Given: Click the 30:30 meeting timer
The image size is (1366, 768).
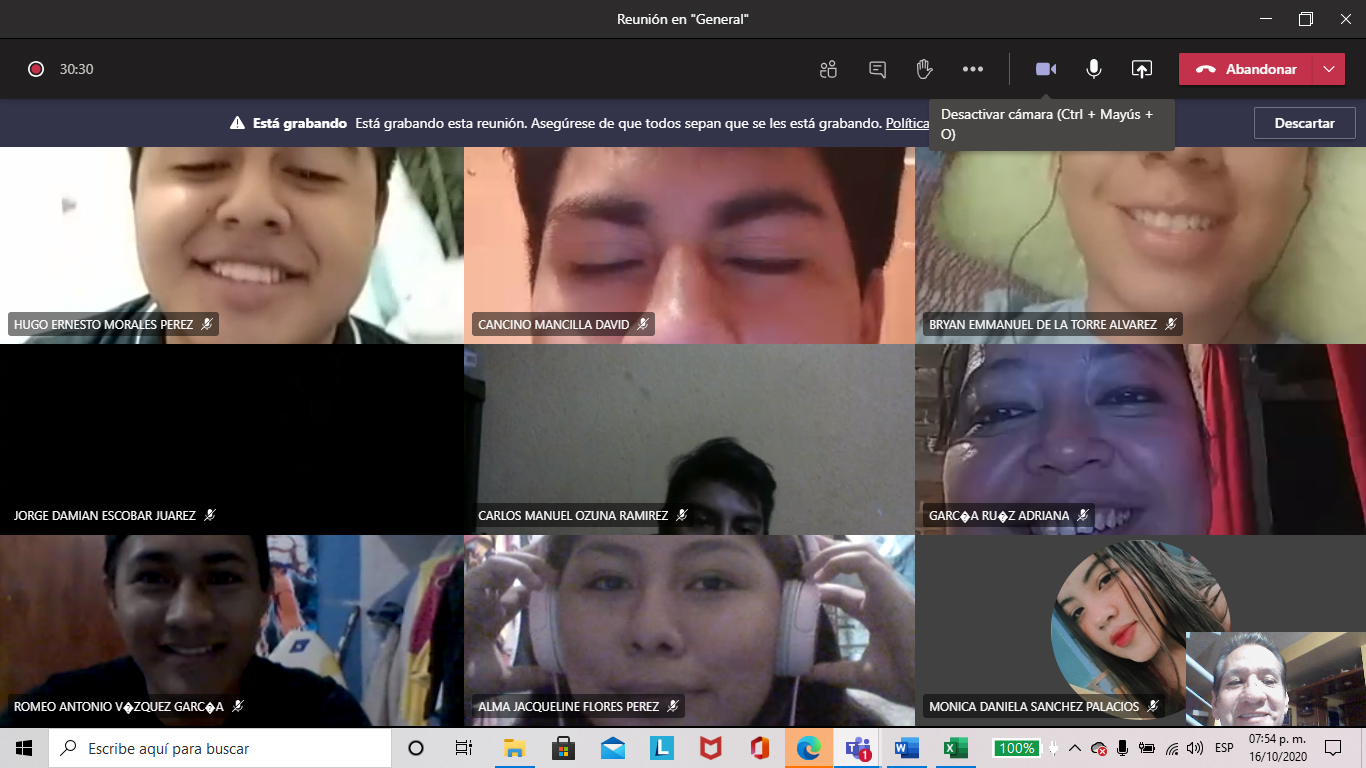Looking at the screenshot, I should 77,69.
